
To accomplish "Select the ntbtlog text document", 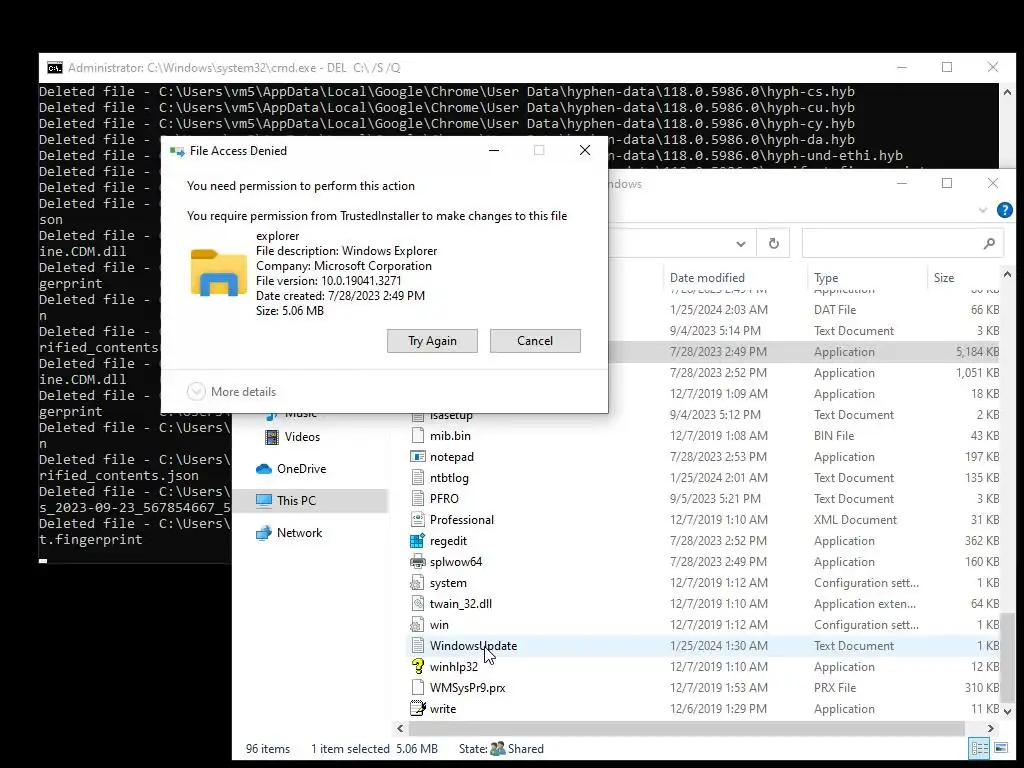I will 449,477.
